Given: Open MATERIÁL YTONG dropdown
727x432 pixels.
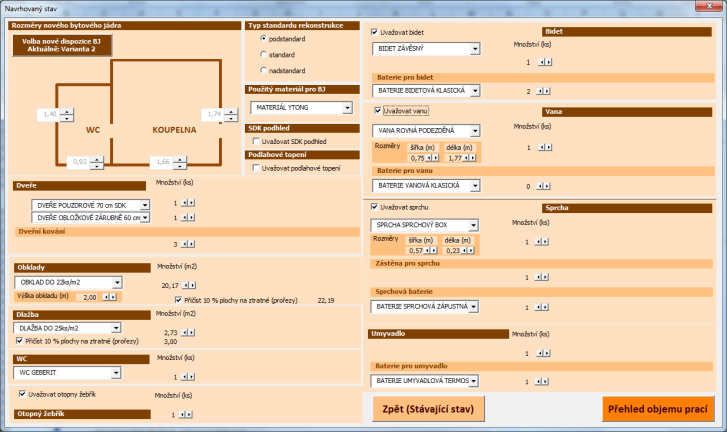Looking at the screenshot, I should point(347,108).
